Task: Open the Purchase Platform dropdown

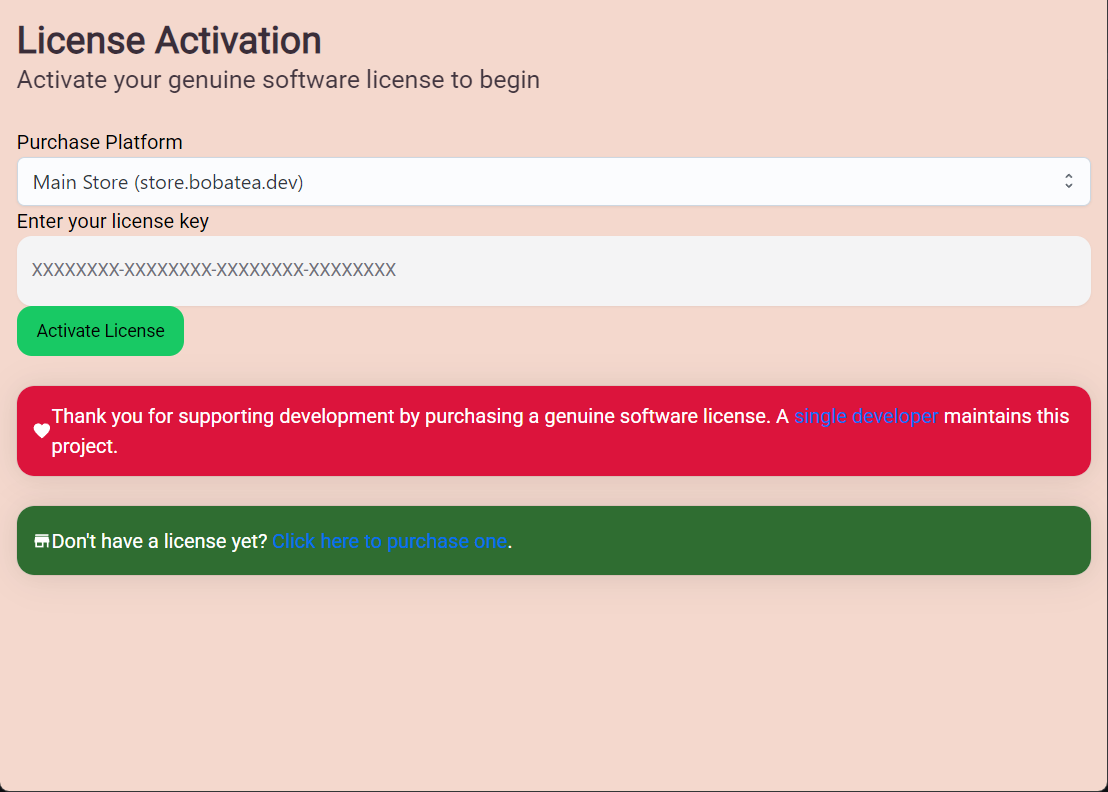Action: [x=553, y=182]
